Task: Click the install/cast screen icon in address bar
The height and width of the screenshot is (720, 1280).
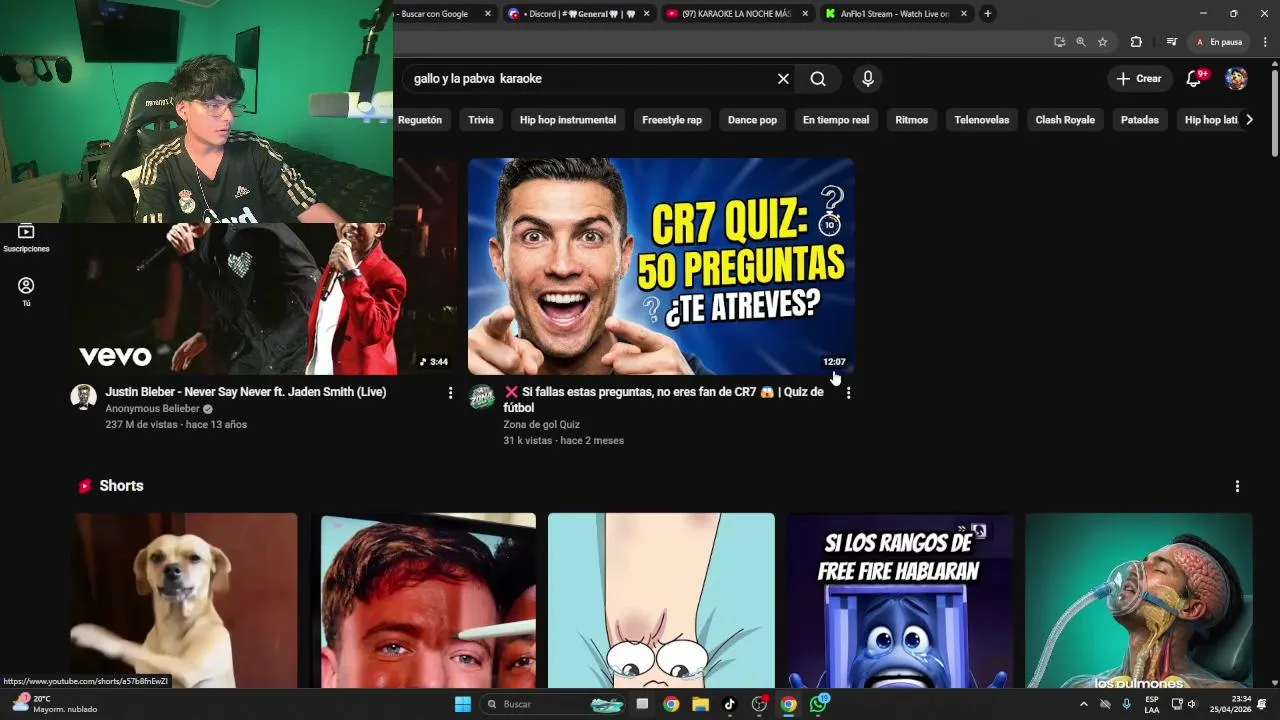Action: pyautogui.click(x=1059, y=42)
